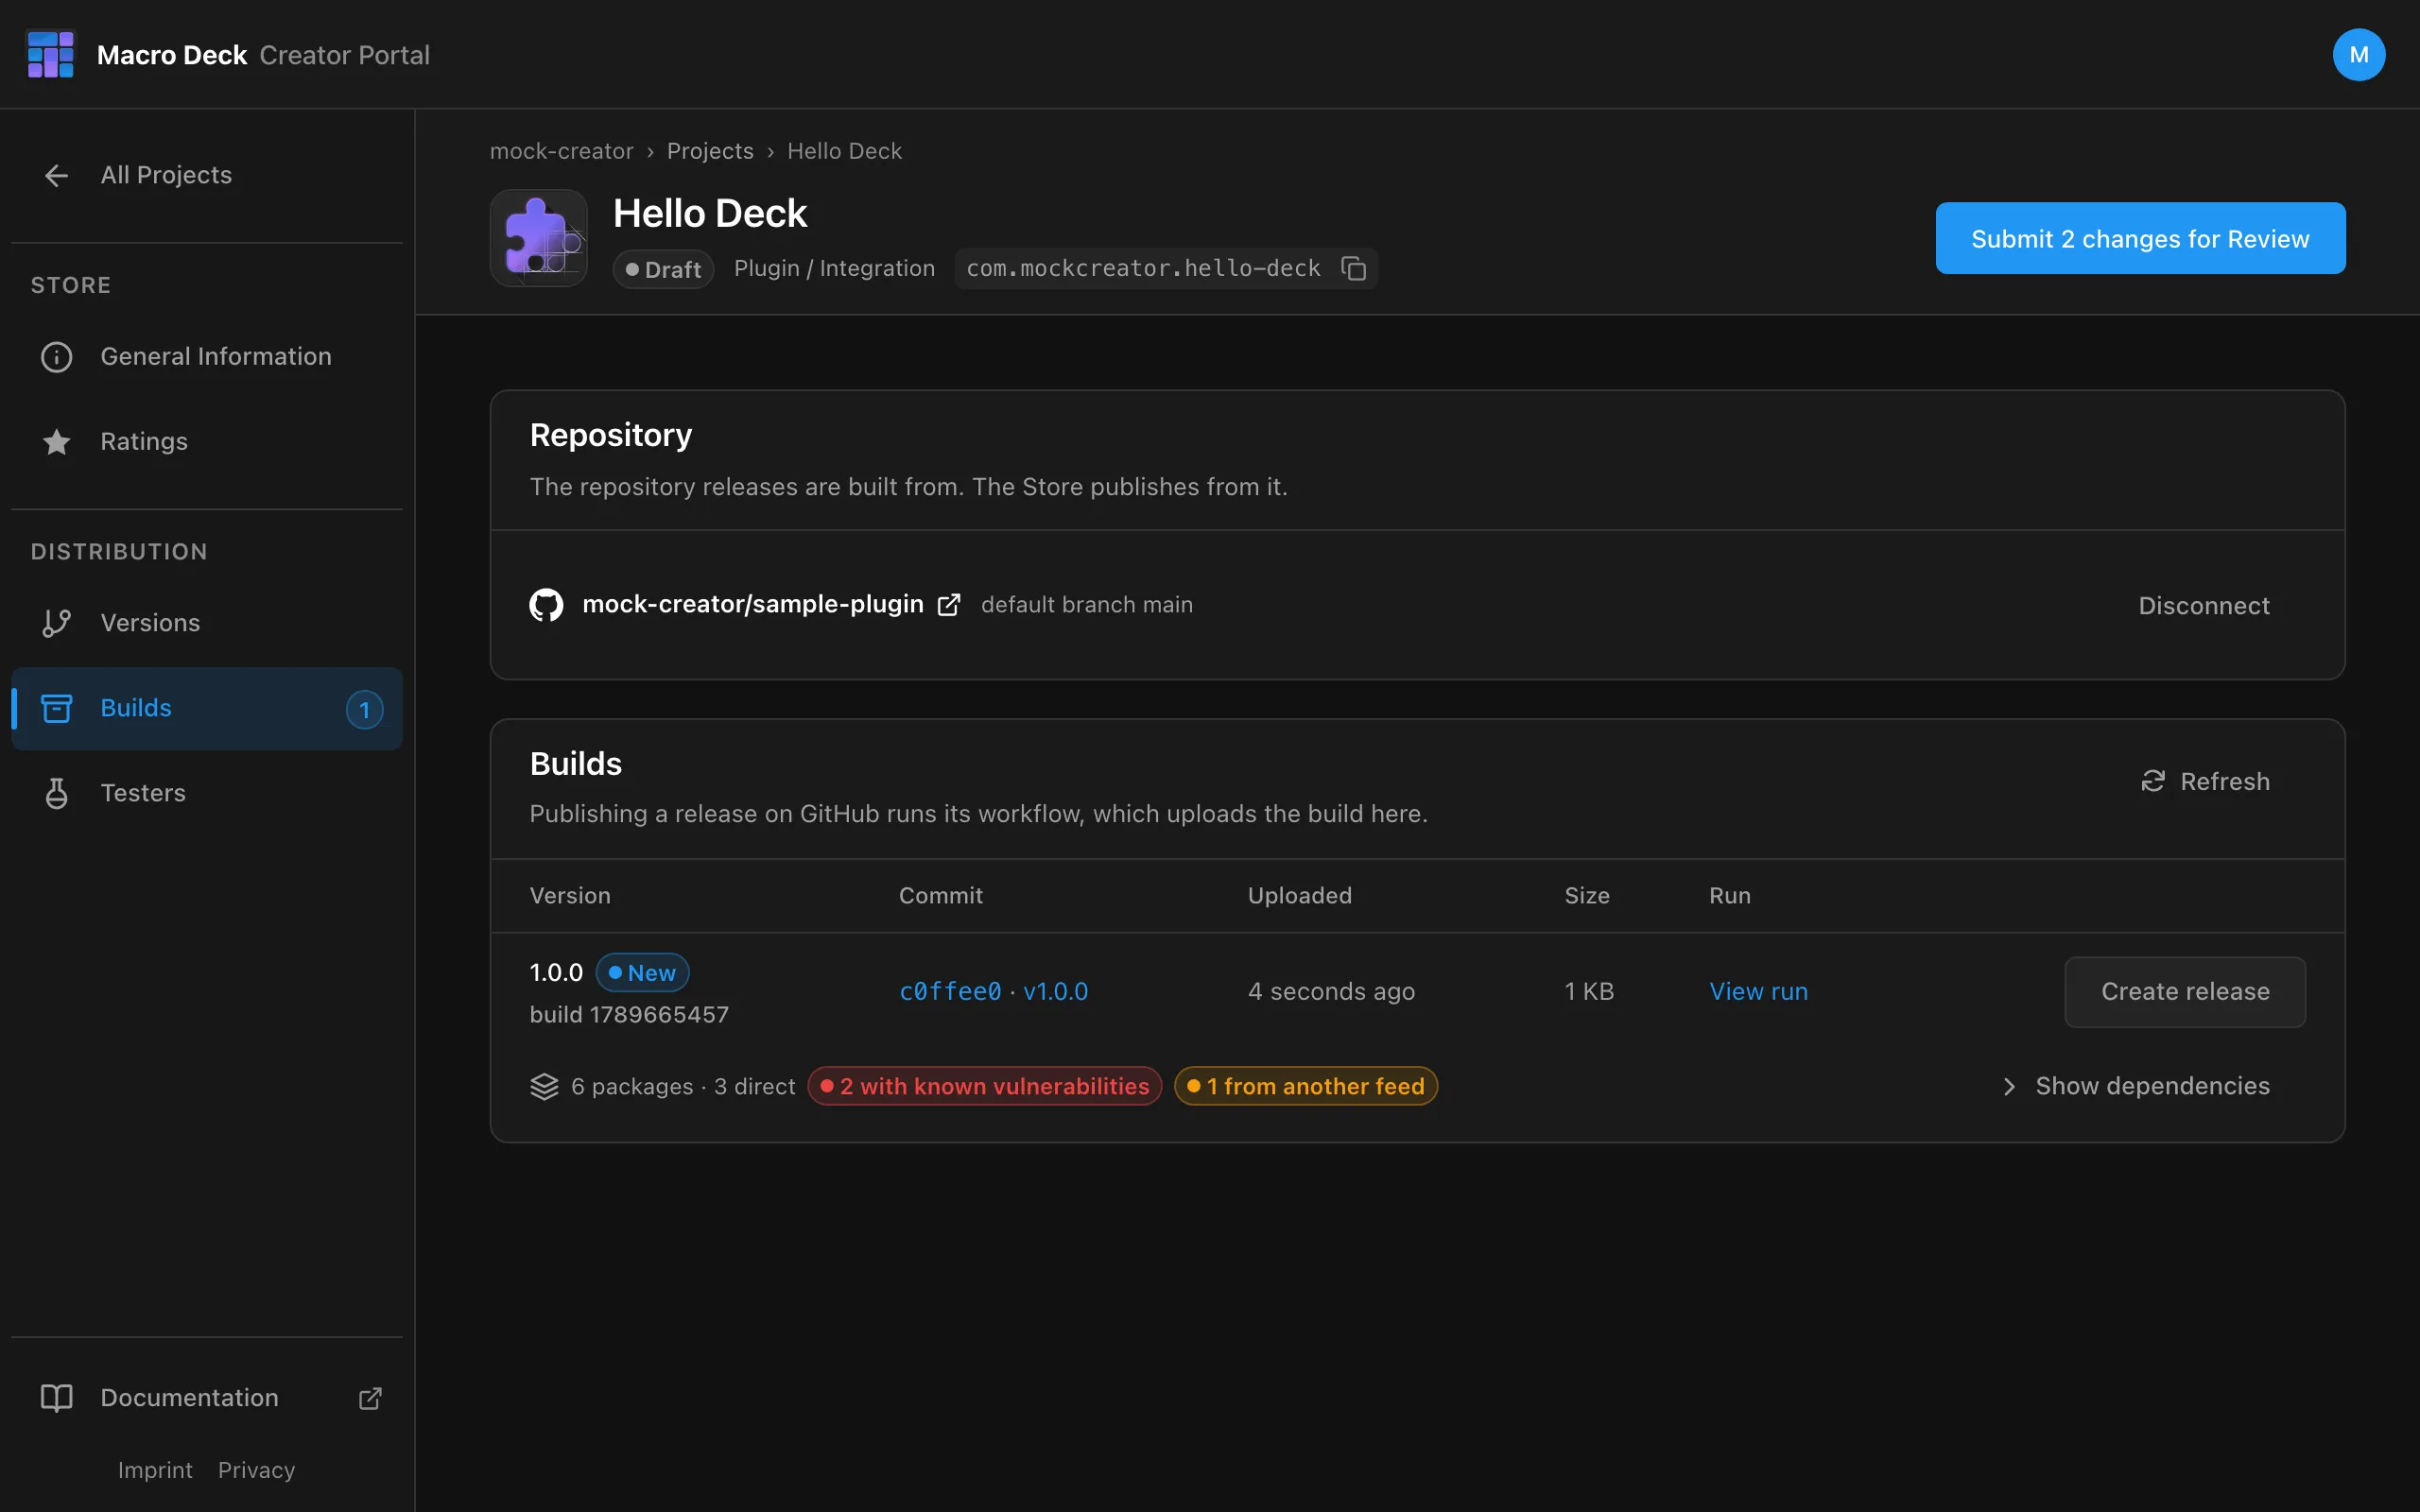Click the Disconnect repository button
Image resolution: width=2420 pixels, height=1512 pixels.
point(2203,605)
